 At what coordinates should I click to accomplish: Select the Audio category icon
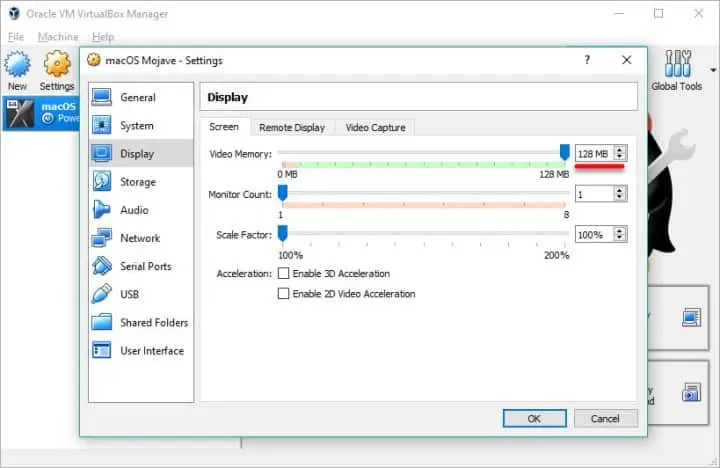(101, 209)
